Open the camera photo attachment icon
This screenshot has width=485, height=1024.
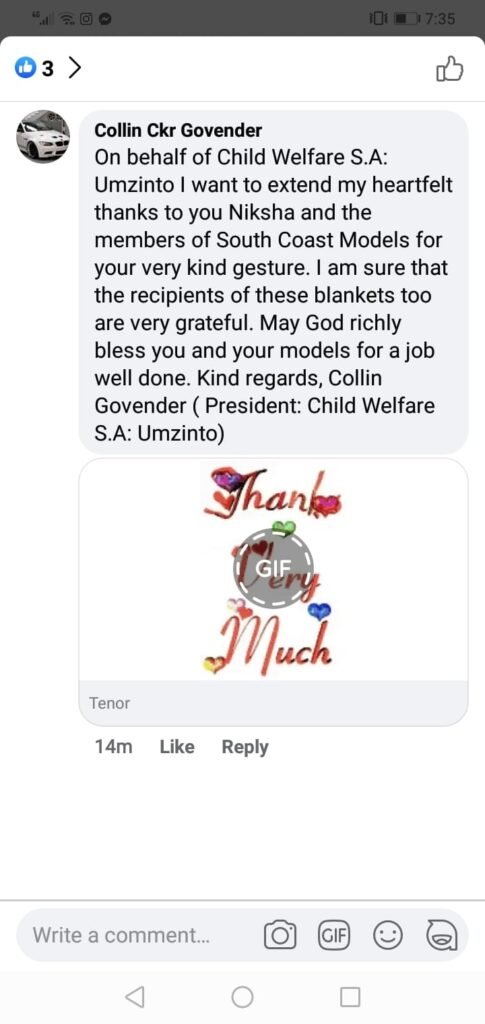[x=280, y=936]
